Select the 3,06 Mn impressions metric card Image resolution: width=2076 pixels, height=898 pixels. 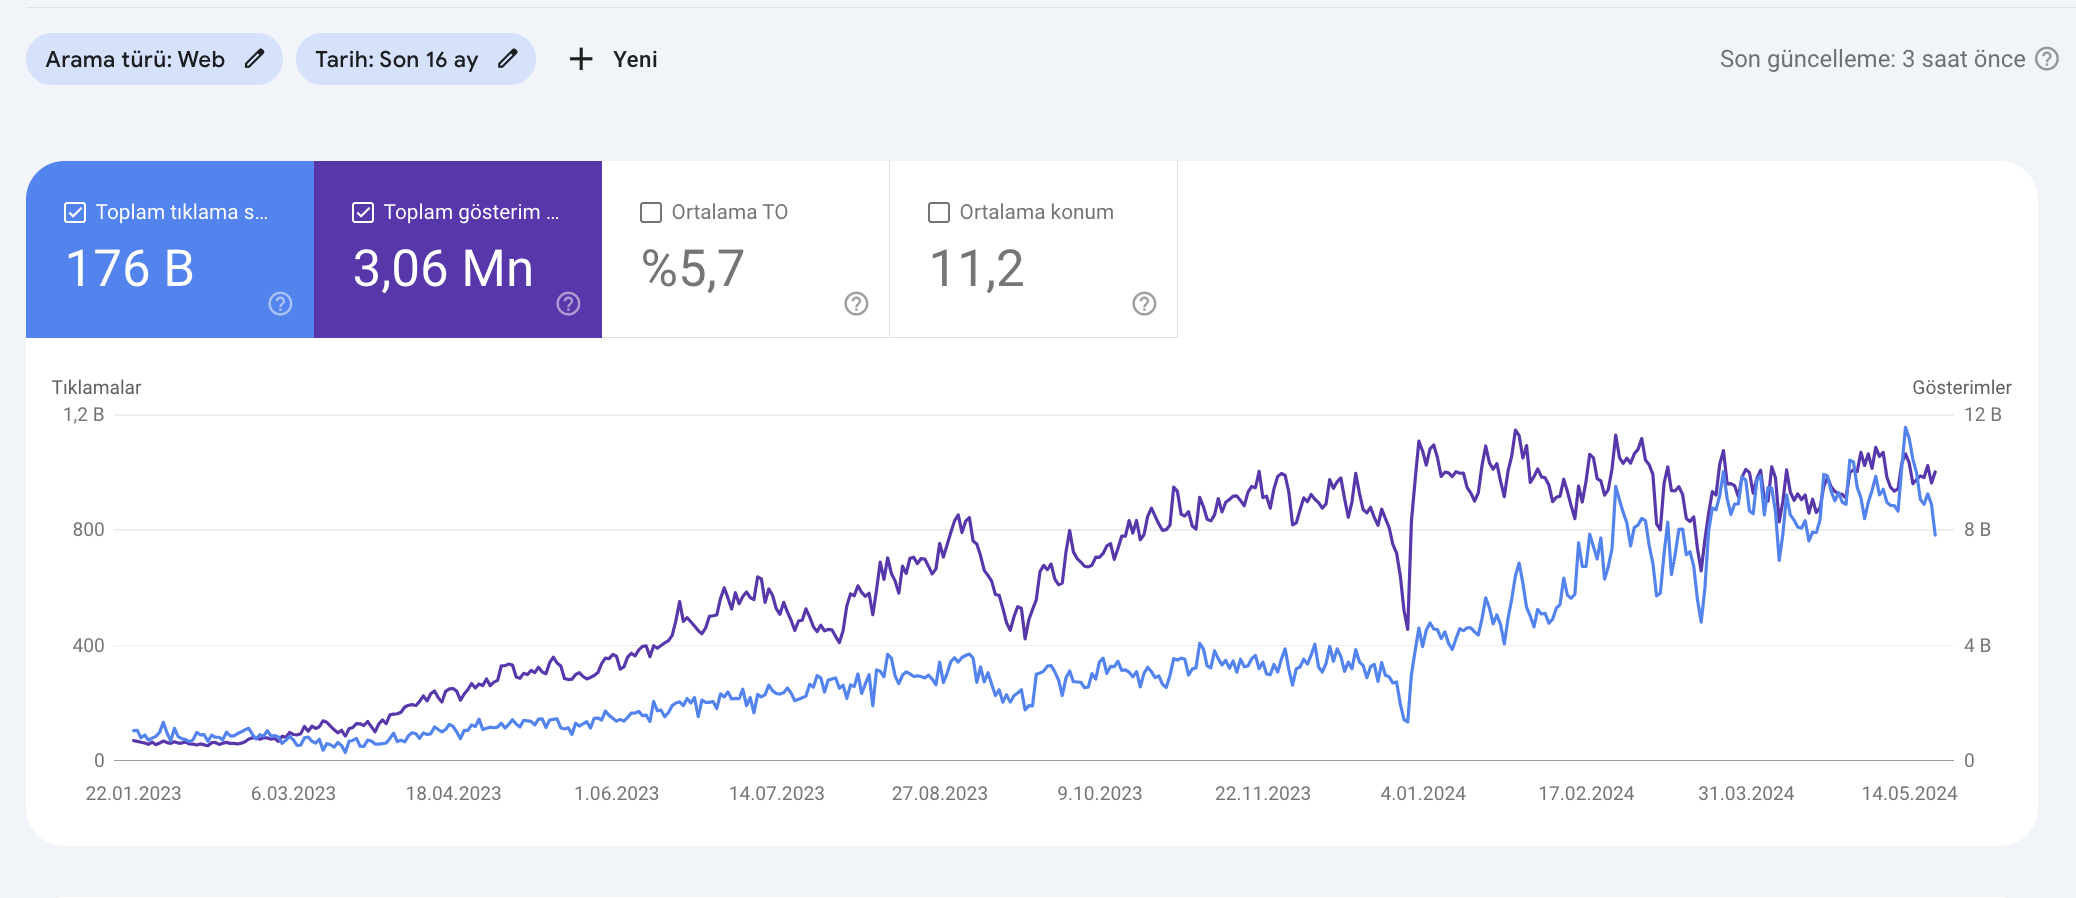[x=458, y=249]
